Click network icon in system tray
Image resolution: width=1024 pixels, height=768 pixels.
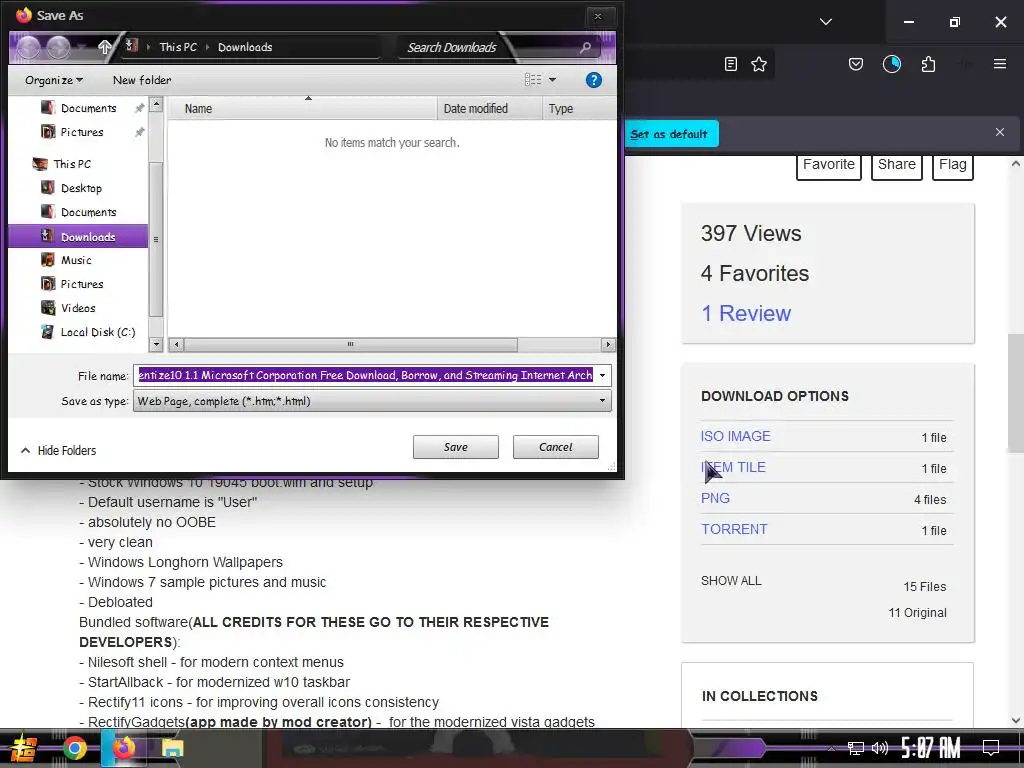click(856, 748)
